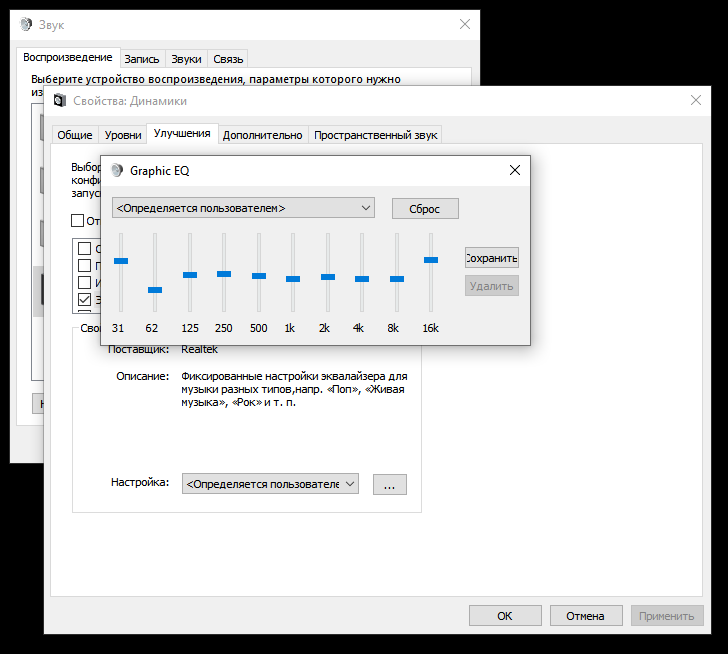This screenshot has width=728, height=654.
Task: Click the Удалить button
Action: click(x=492, y=286)
